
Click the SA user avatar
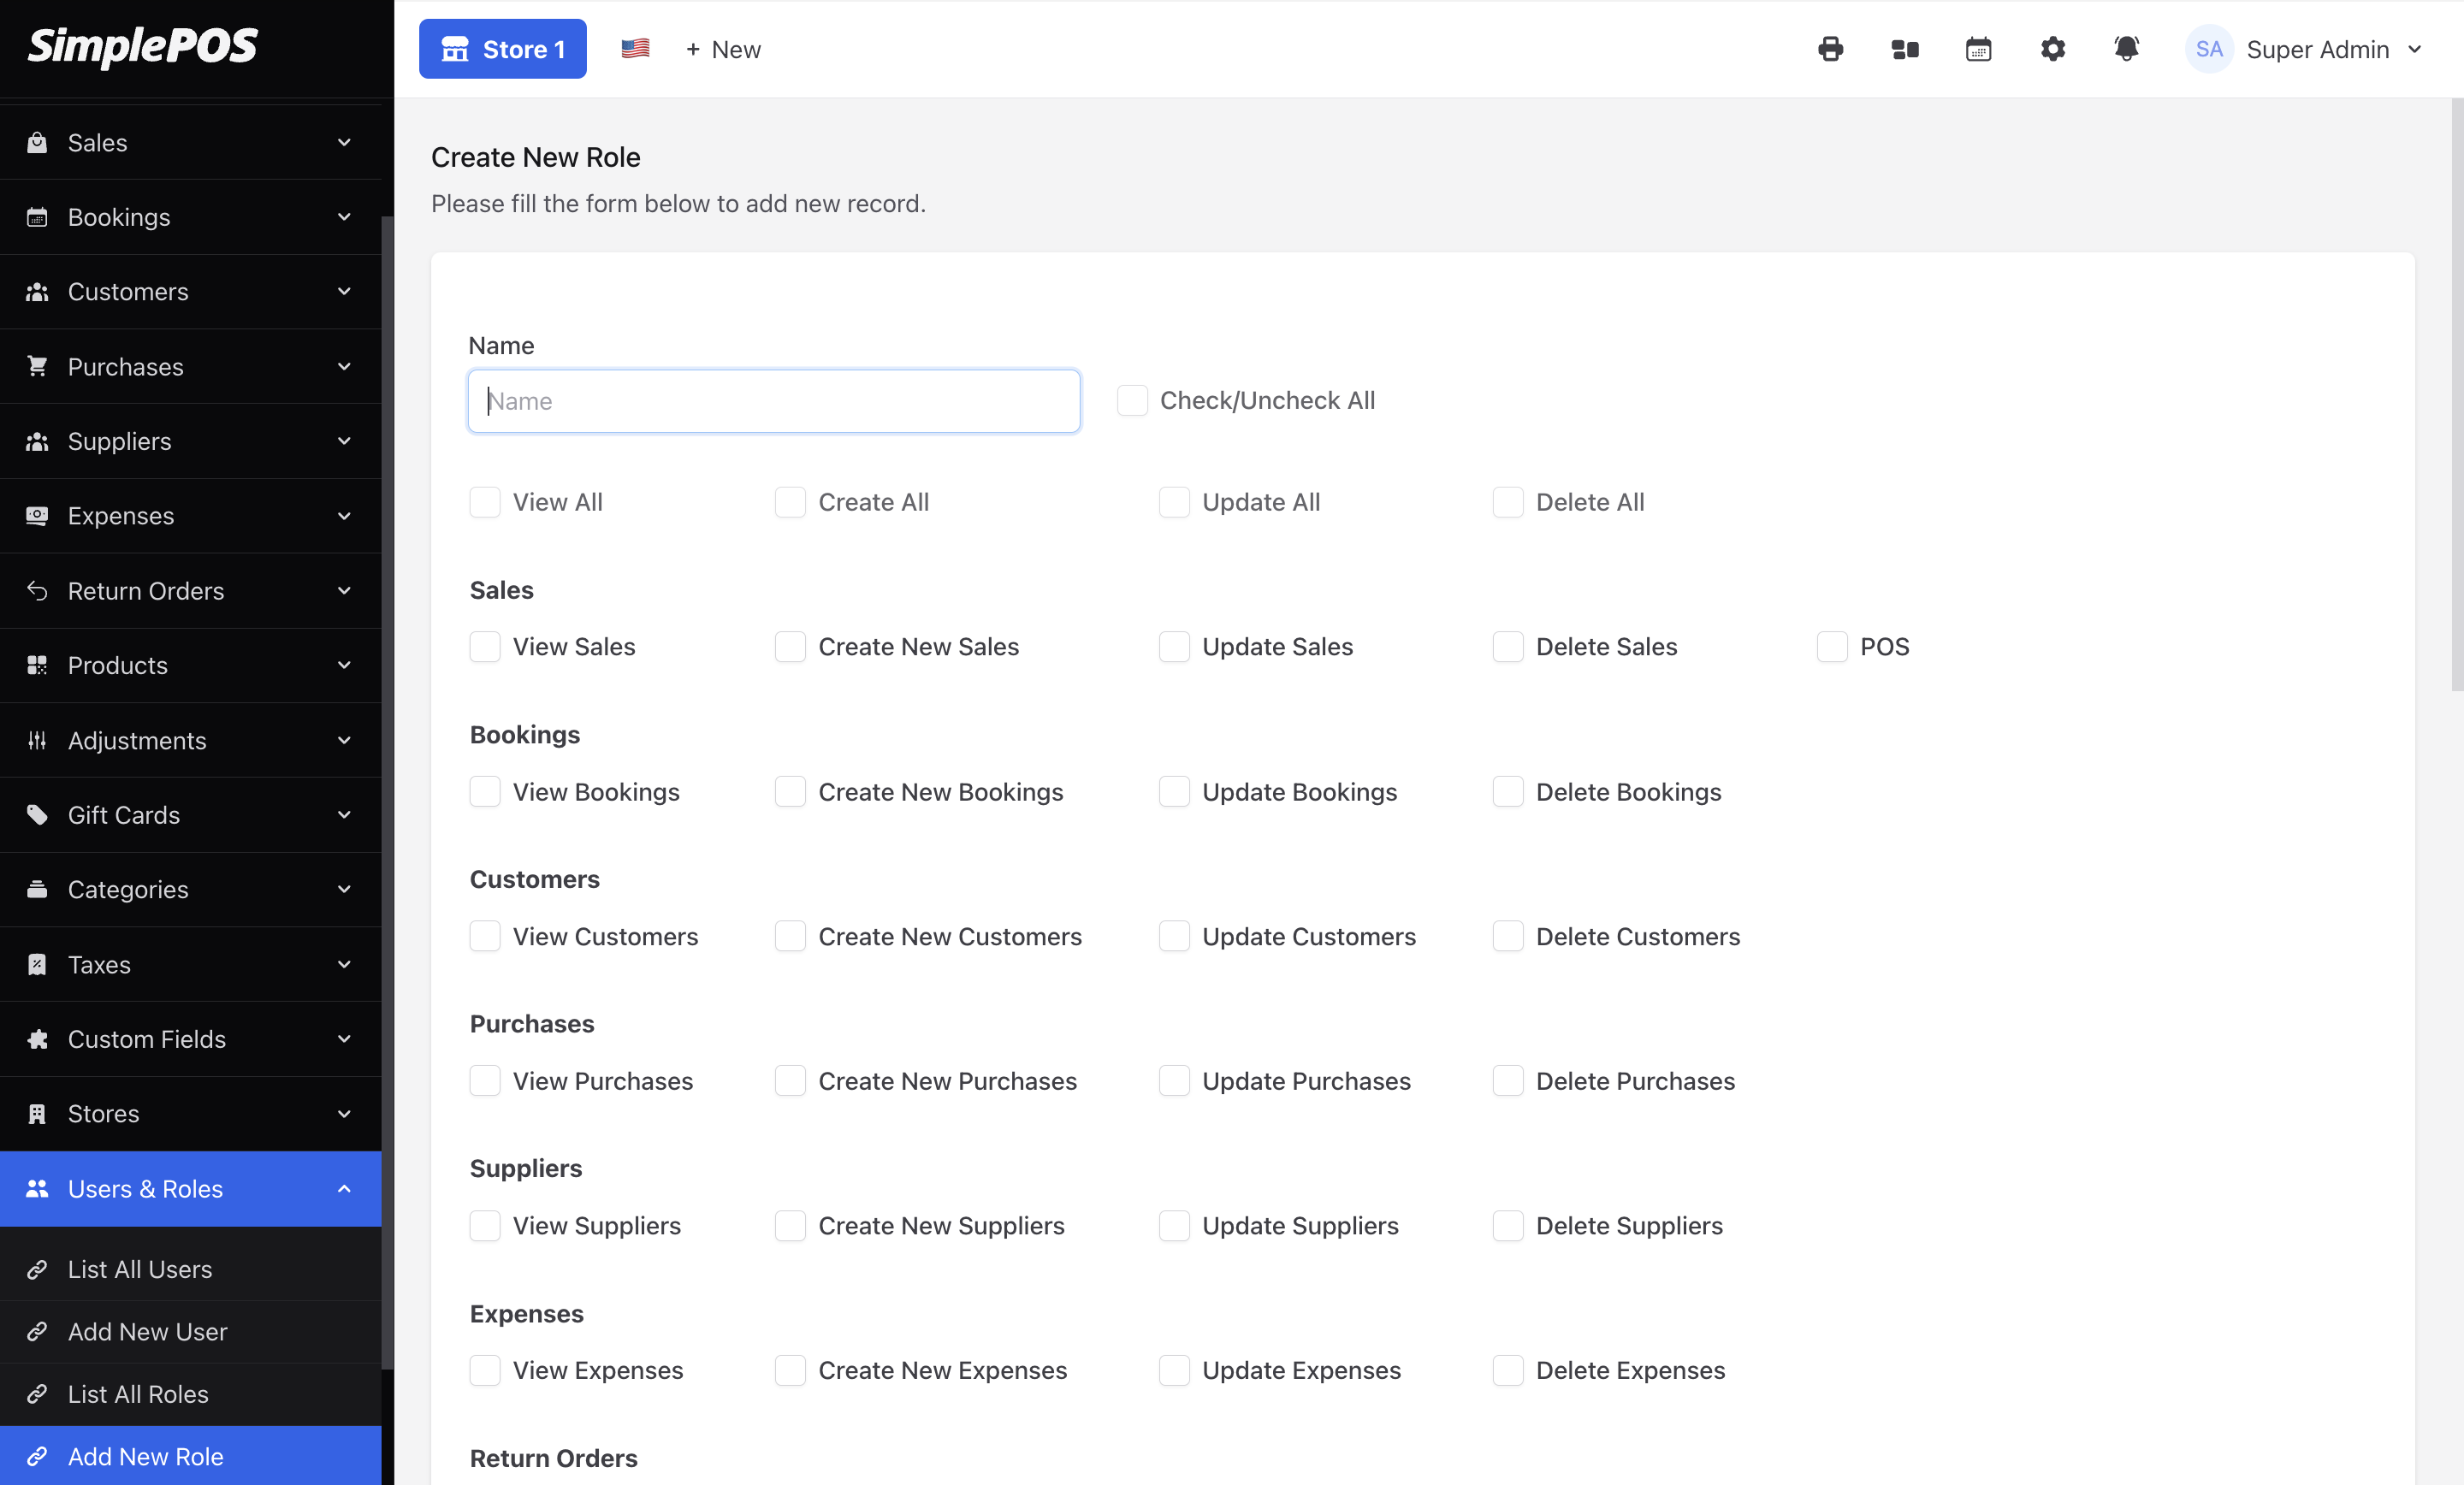point(2208,49)
